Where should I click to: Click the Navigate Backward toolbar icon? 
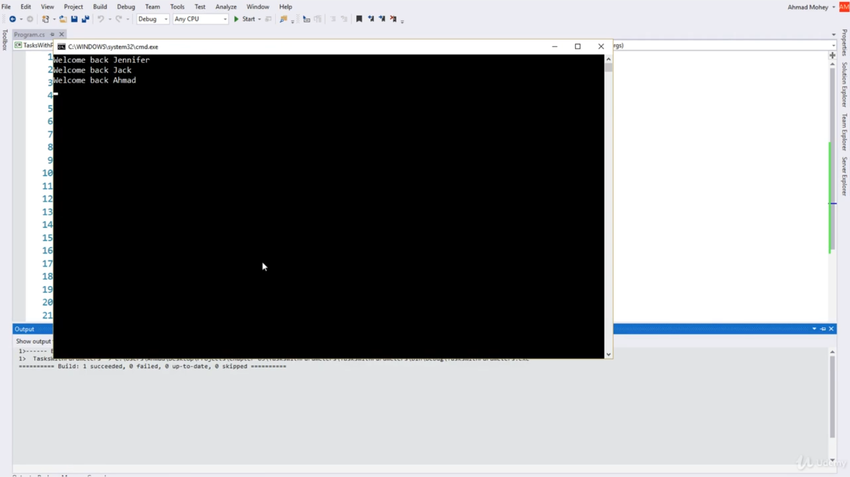pyautogui.click(x=12, y=19)
